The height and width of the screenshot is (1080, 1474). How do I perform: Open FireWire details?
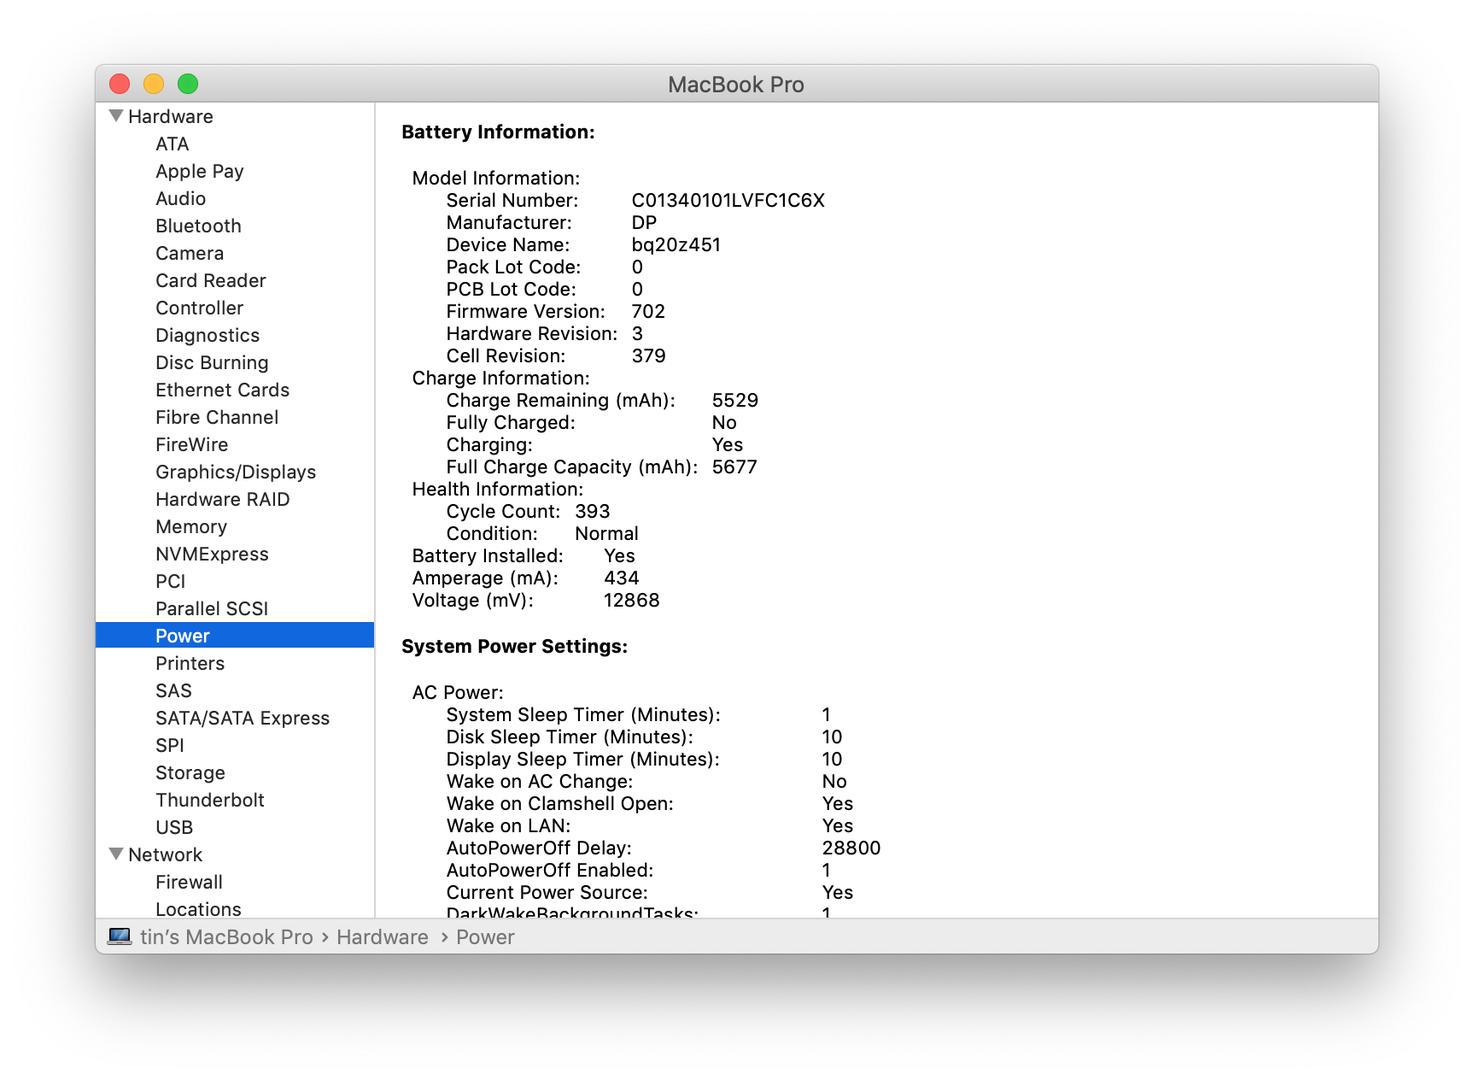tap(191, 445)
